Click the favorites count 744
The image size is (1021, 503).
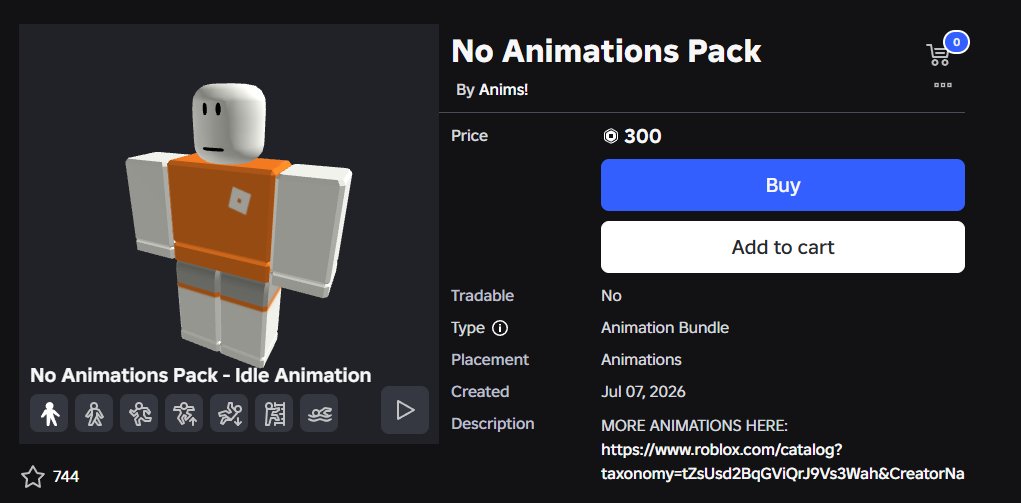[66, 477]
